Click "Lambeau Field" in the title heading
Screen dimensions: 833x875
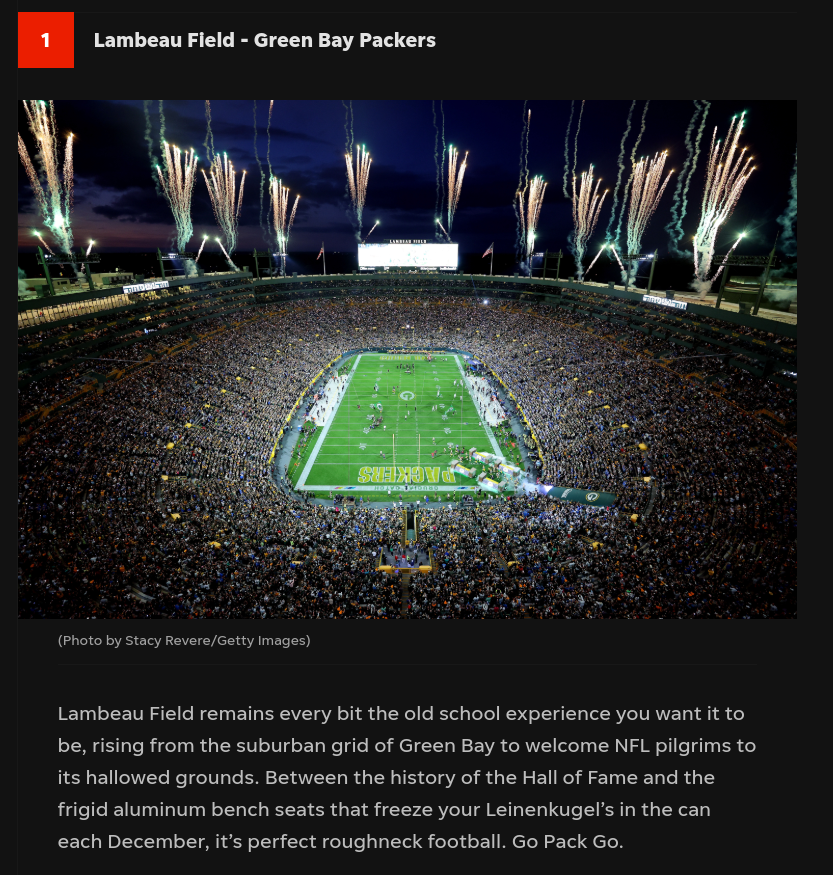click(x=164, y=40)
